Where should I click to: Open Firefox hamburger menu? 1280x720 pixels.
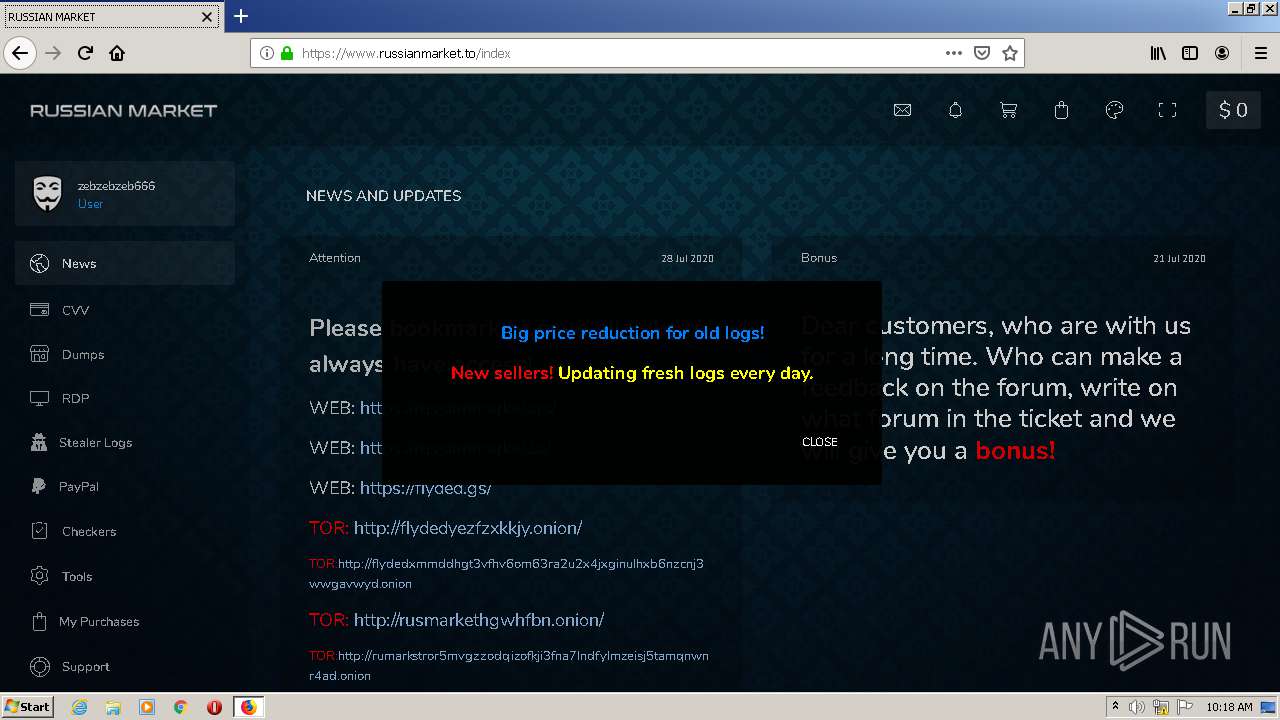click(1260, 53)
